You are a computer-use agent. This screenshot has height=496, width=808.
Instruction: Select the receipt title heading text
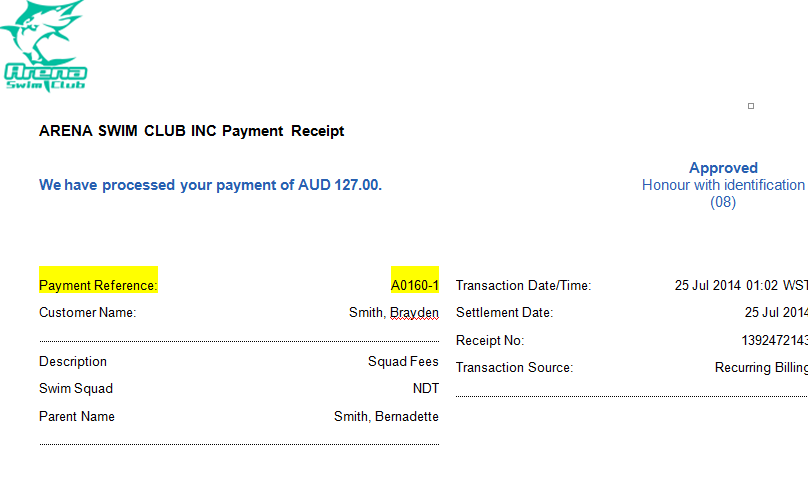[191, 131]
